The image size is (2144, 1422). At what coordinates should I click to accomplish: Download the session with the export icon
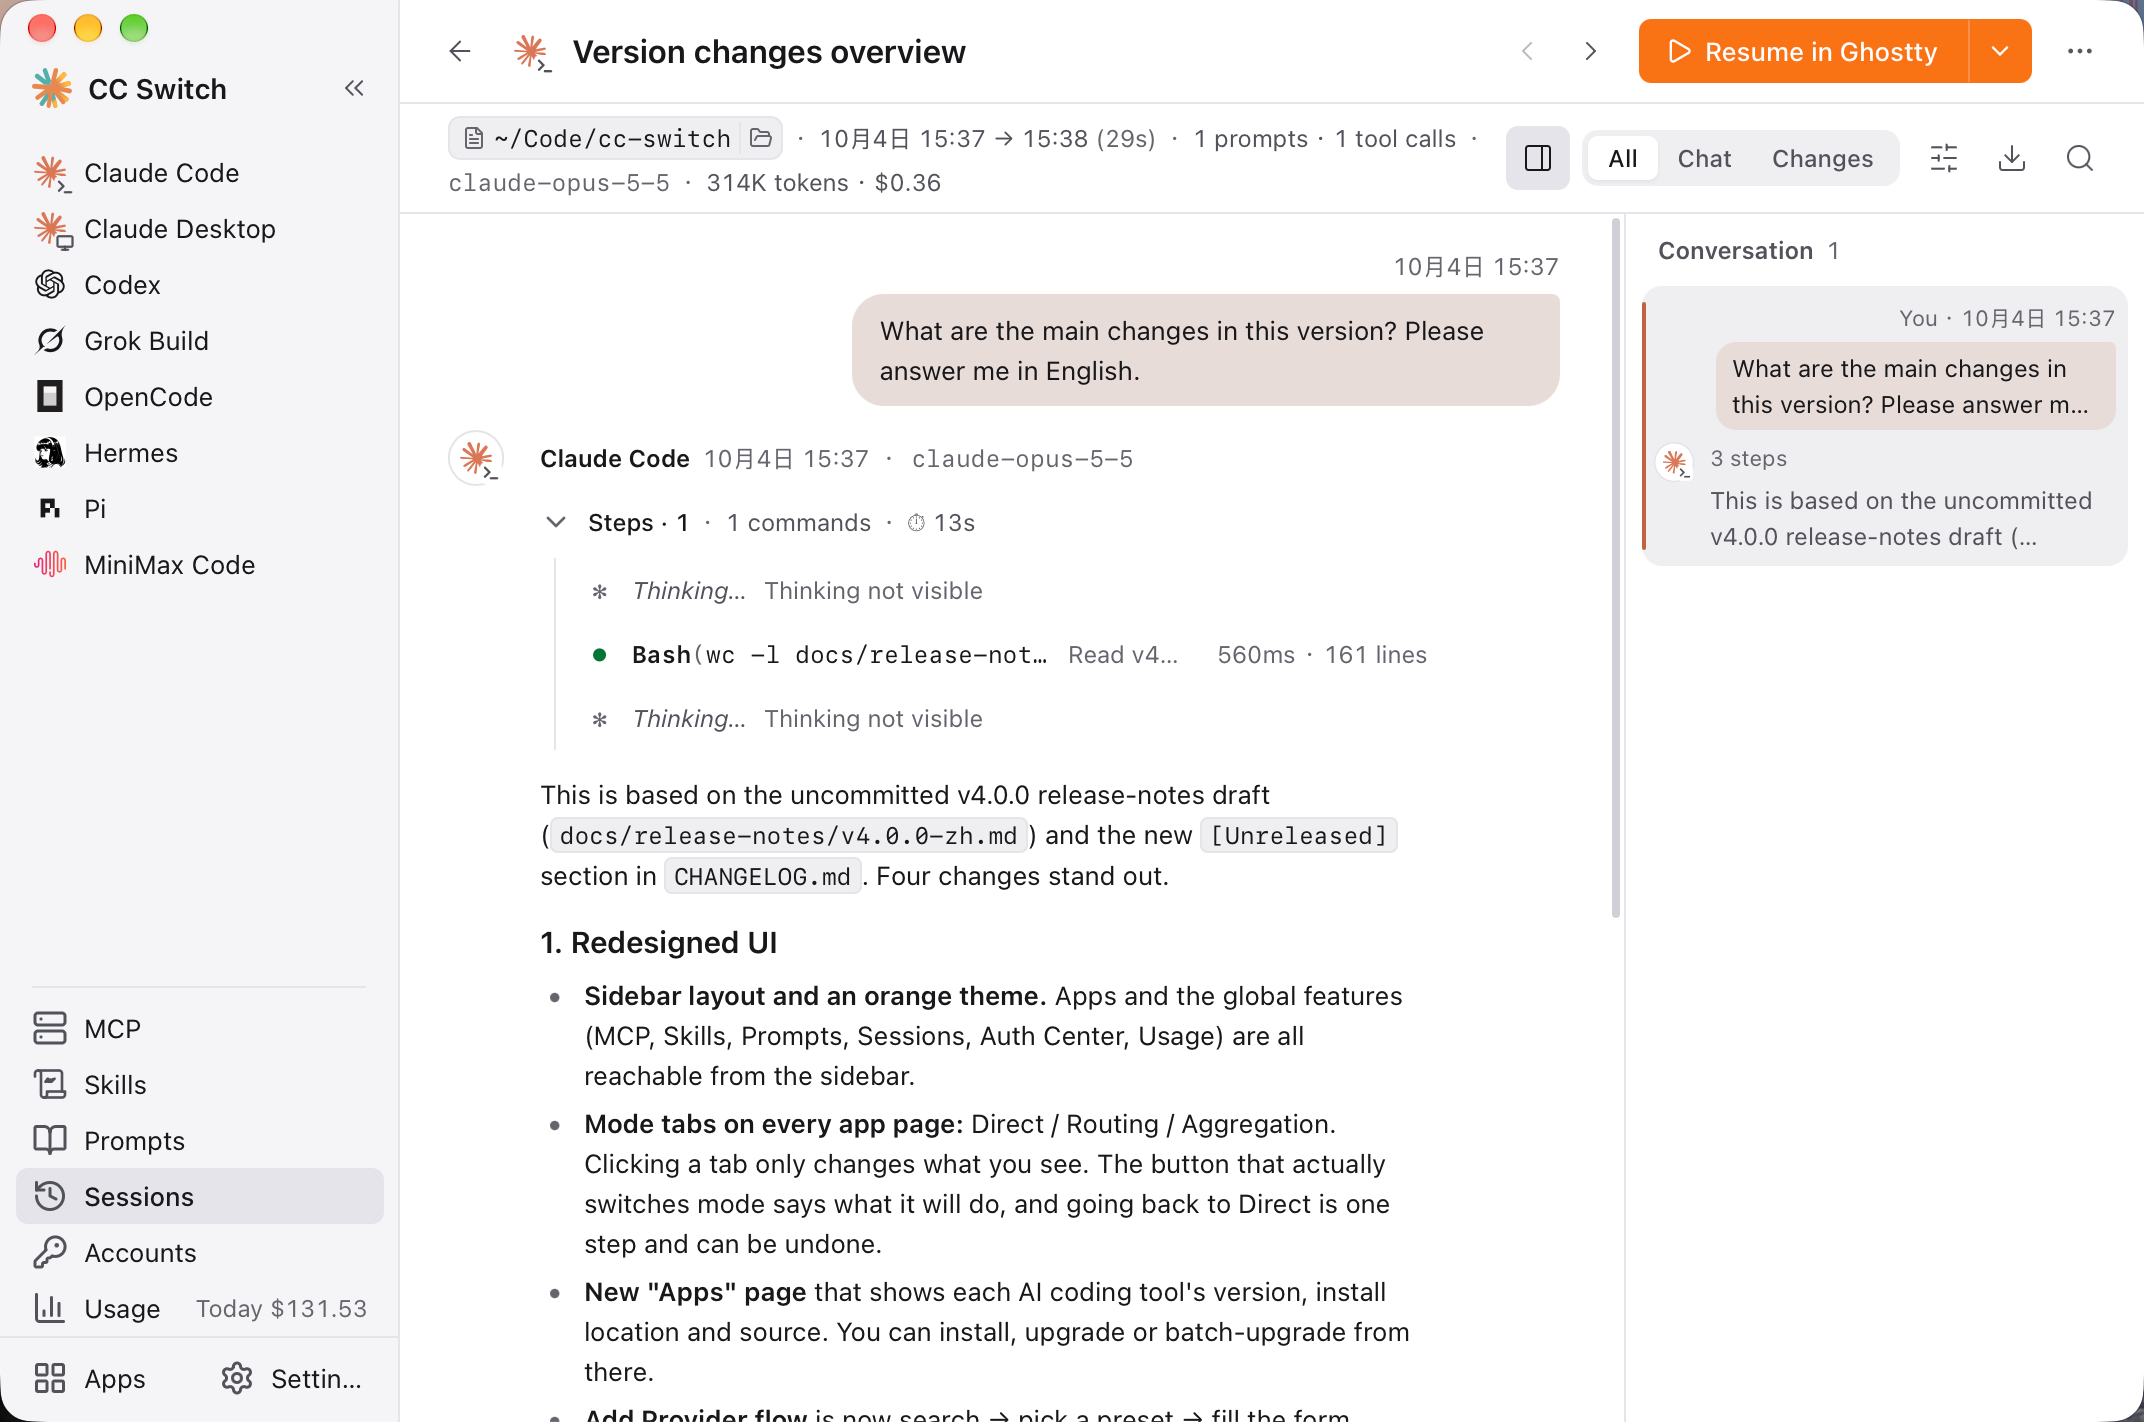[x=2012, y=158]
